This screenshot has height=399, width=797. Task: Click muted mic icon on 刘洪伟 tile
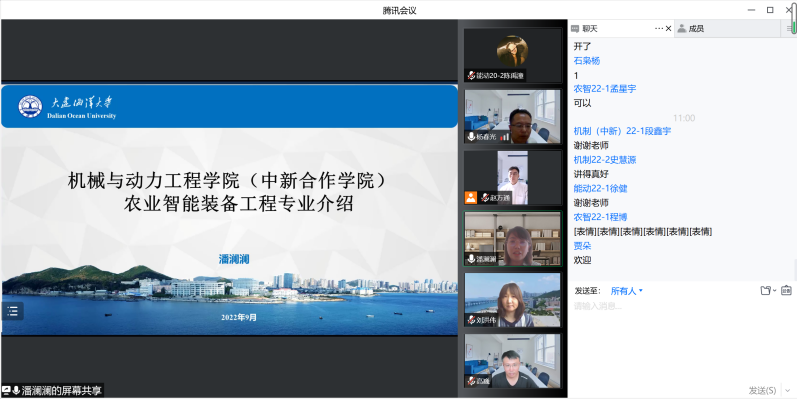471,320
